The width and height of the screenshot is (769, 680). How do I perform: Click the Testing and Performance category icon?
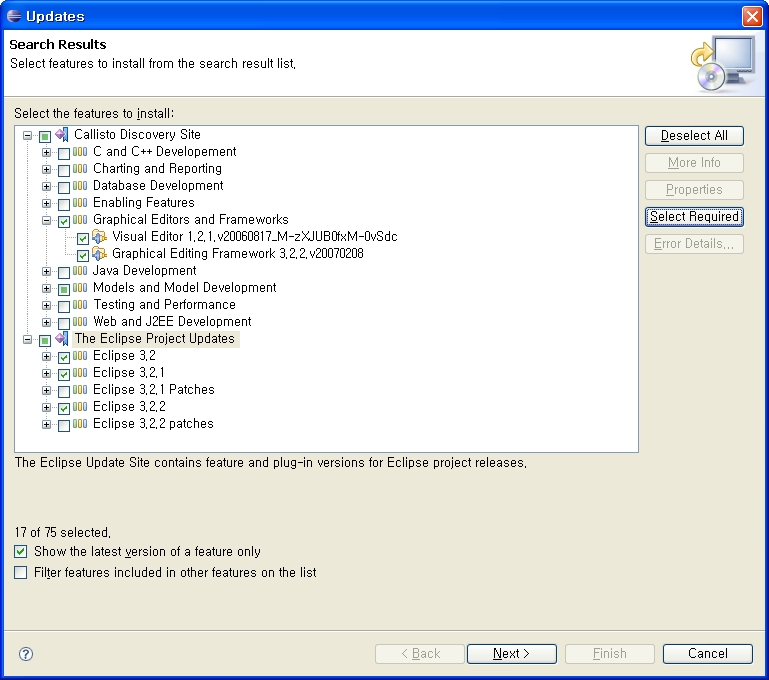point(80,304)
